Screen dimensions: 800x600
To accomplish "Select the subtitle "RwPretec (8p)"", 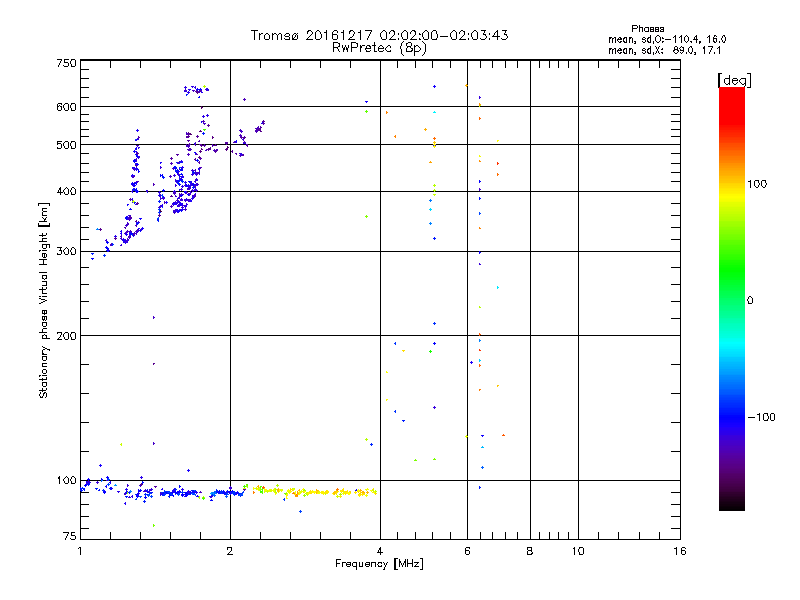I will pyautogui.click(x=379, y=48).
